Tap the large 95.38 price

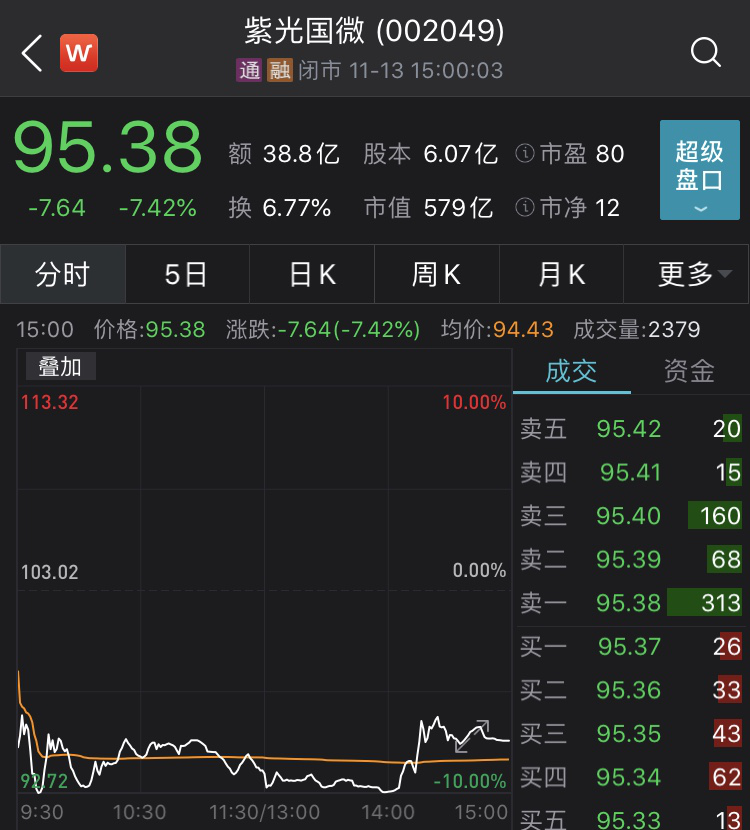108,148
